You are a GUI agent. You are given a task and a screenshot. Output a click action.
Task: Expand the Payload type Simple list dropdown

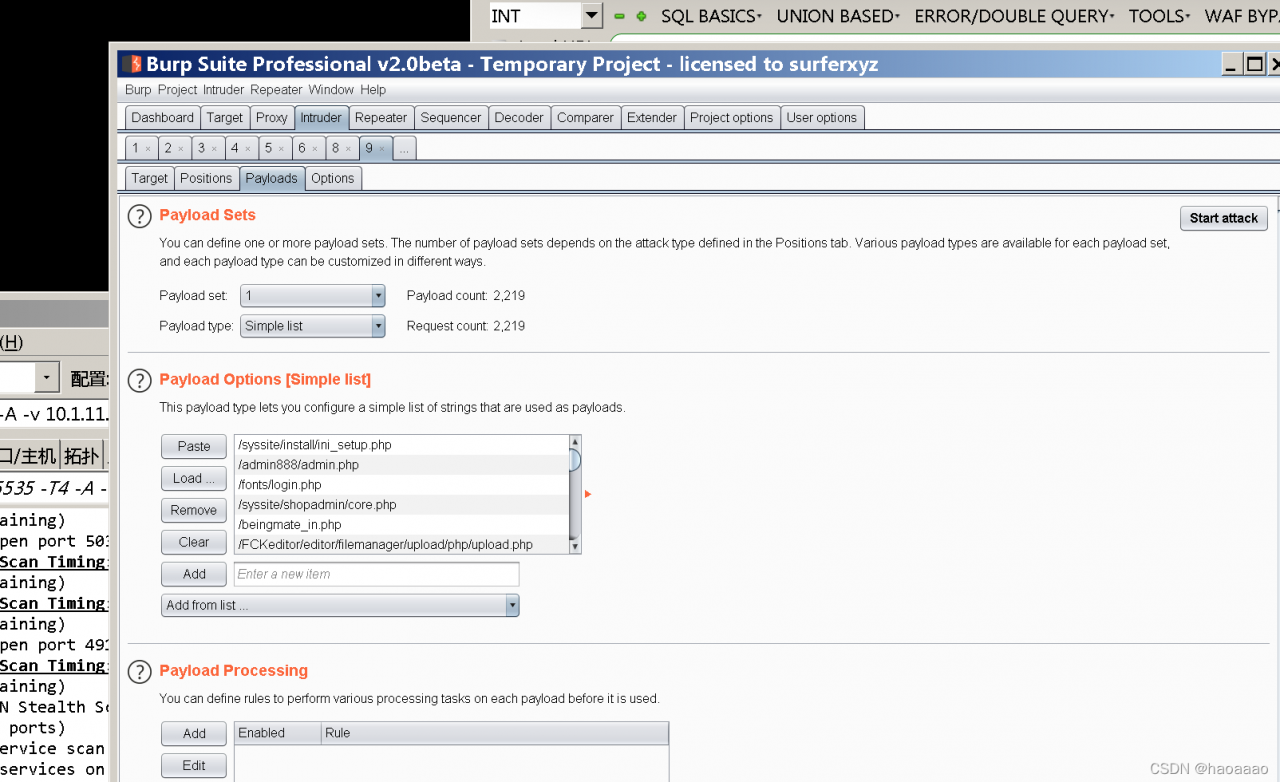pyautogui.click(x=313, y=326)
